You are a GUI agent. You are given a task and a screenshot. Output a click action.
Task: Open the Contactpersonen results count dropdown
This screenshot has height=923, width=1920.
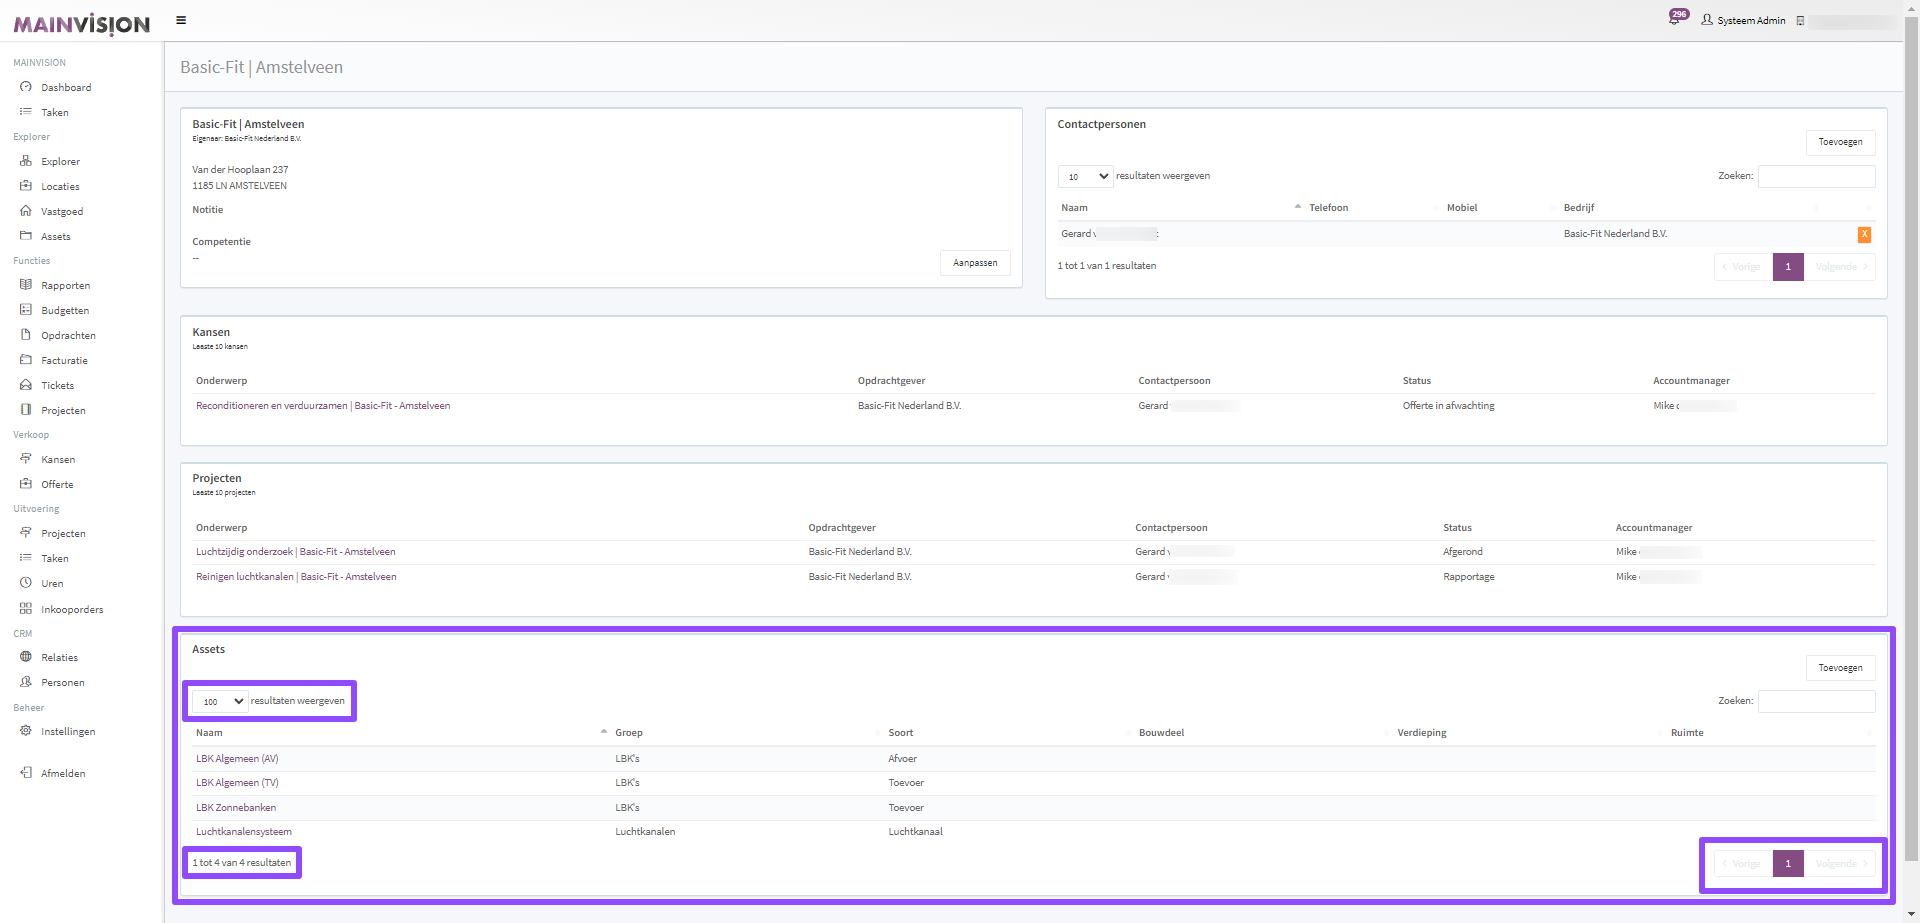pos(1085,176)
